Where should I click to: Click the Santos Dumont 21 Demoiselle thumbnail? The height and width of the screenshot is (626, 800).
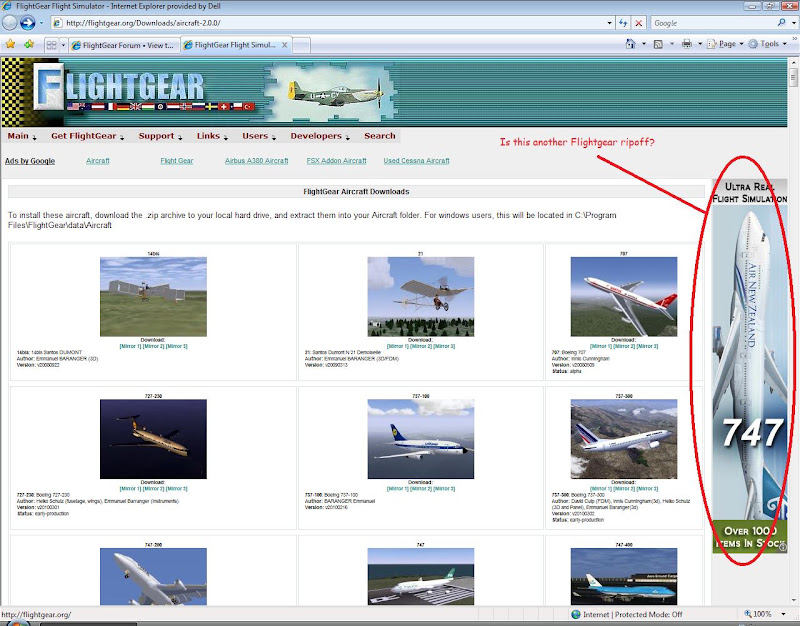(x=420, y=296)
